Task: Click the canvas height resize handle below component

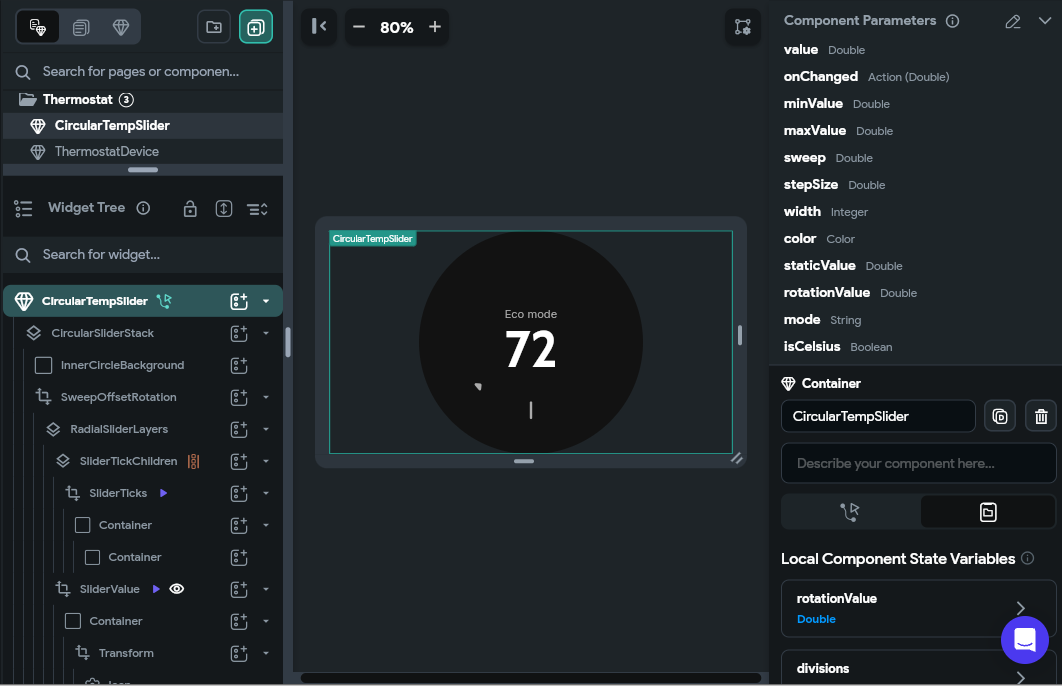Action: pyautogui.click(x=524, y=461)
